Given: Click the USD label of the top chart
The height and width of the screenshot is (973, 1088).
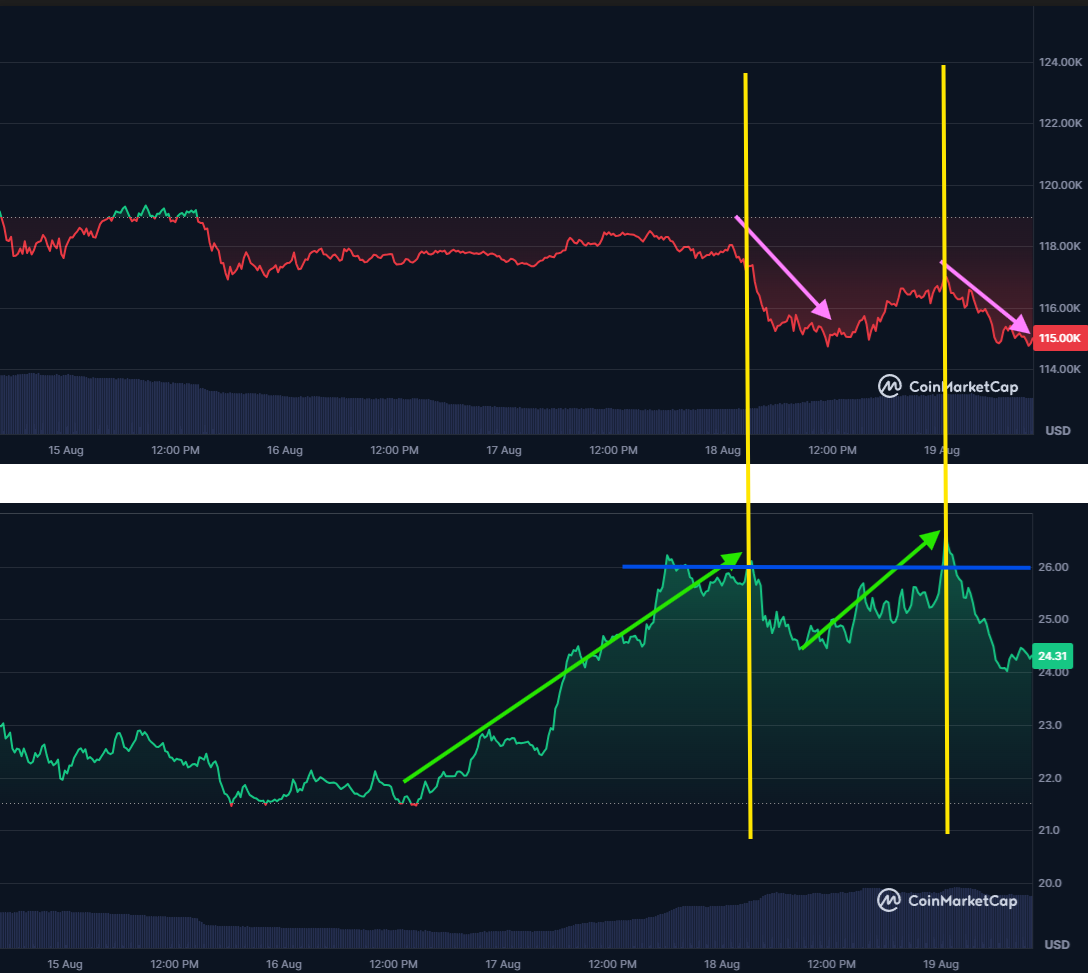Looking at the screenshot, I should coord(1057,431).
